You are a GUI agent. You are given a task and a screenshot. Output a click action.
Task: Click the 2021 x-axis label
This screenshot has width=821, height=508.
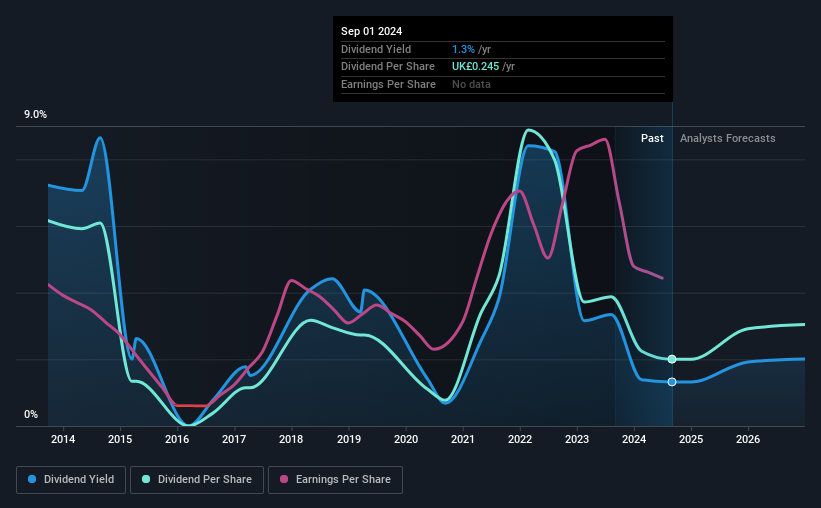(x=463, y=439)
